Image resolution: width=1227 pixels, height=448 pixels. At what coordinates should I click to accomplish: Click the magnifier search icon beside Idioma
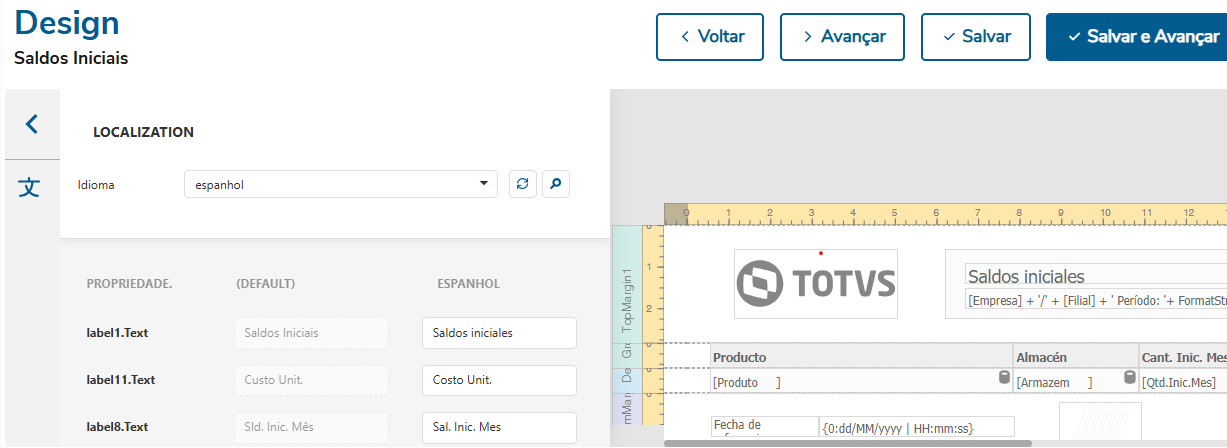(x=556, y=184)
